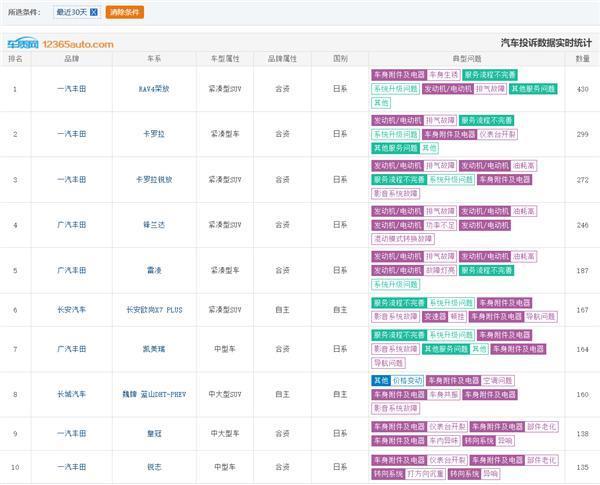The height and width of the screenshot is (485, 600).
Task: Click the 数量 column header
Action: click(582, 59)
